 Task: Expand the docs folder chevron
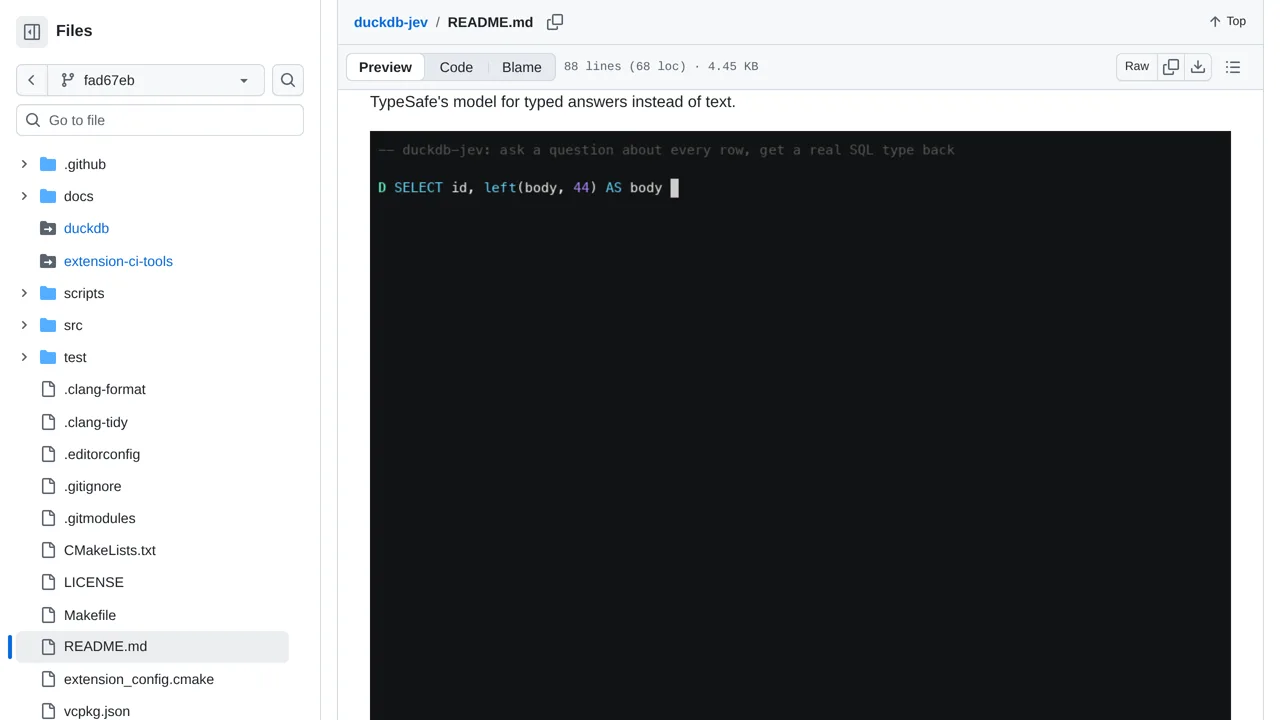(x=24, y=196)
